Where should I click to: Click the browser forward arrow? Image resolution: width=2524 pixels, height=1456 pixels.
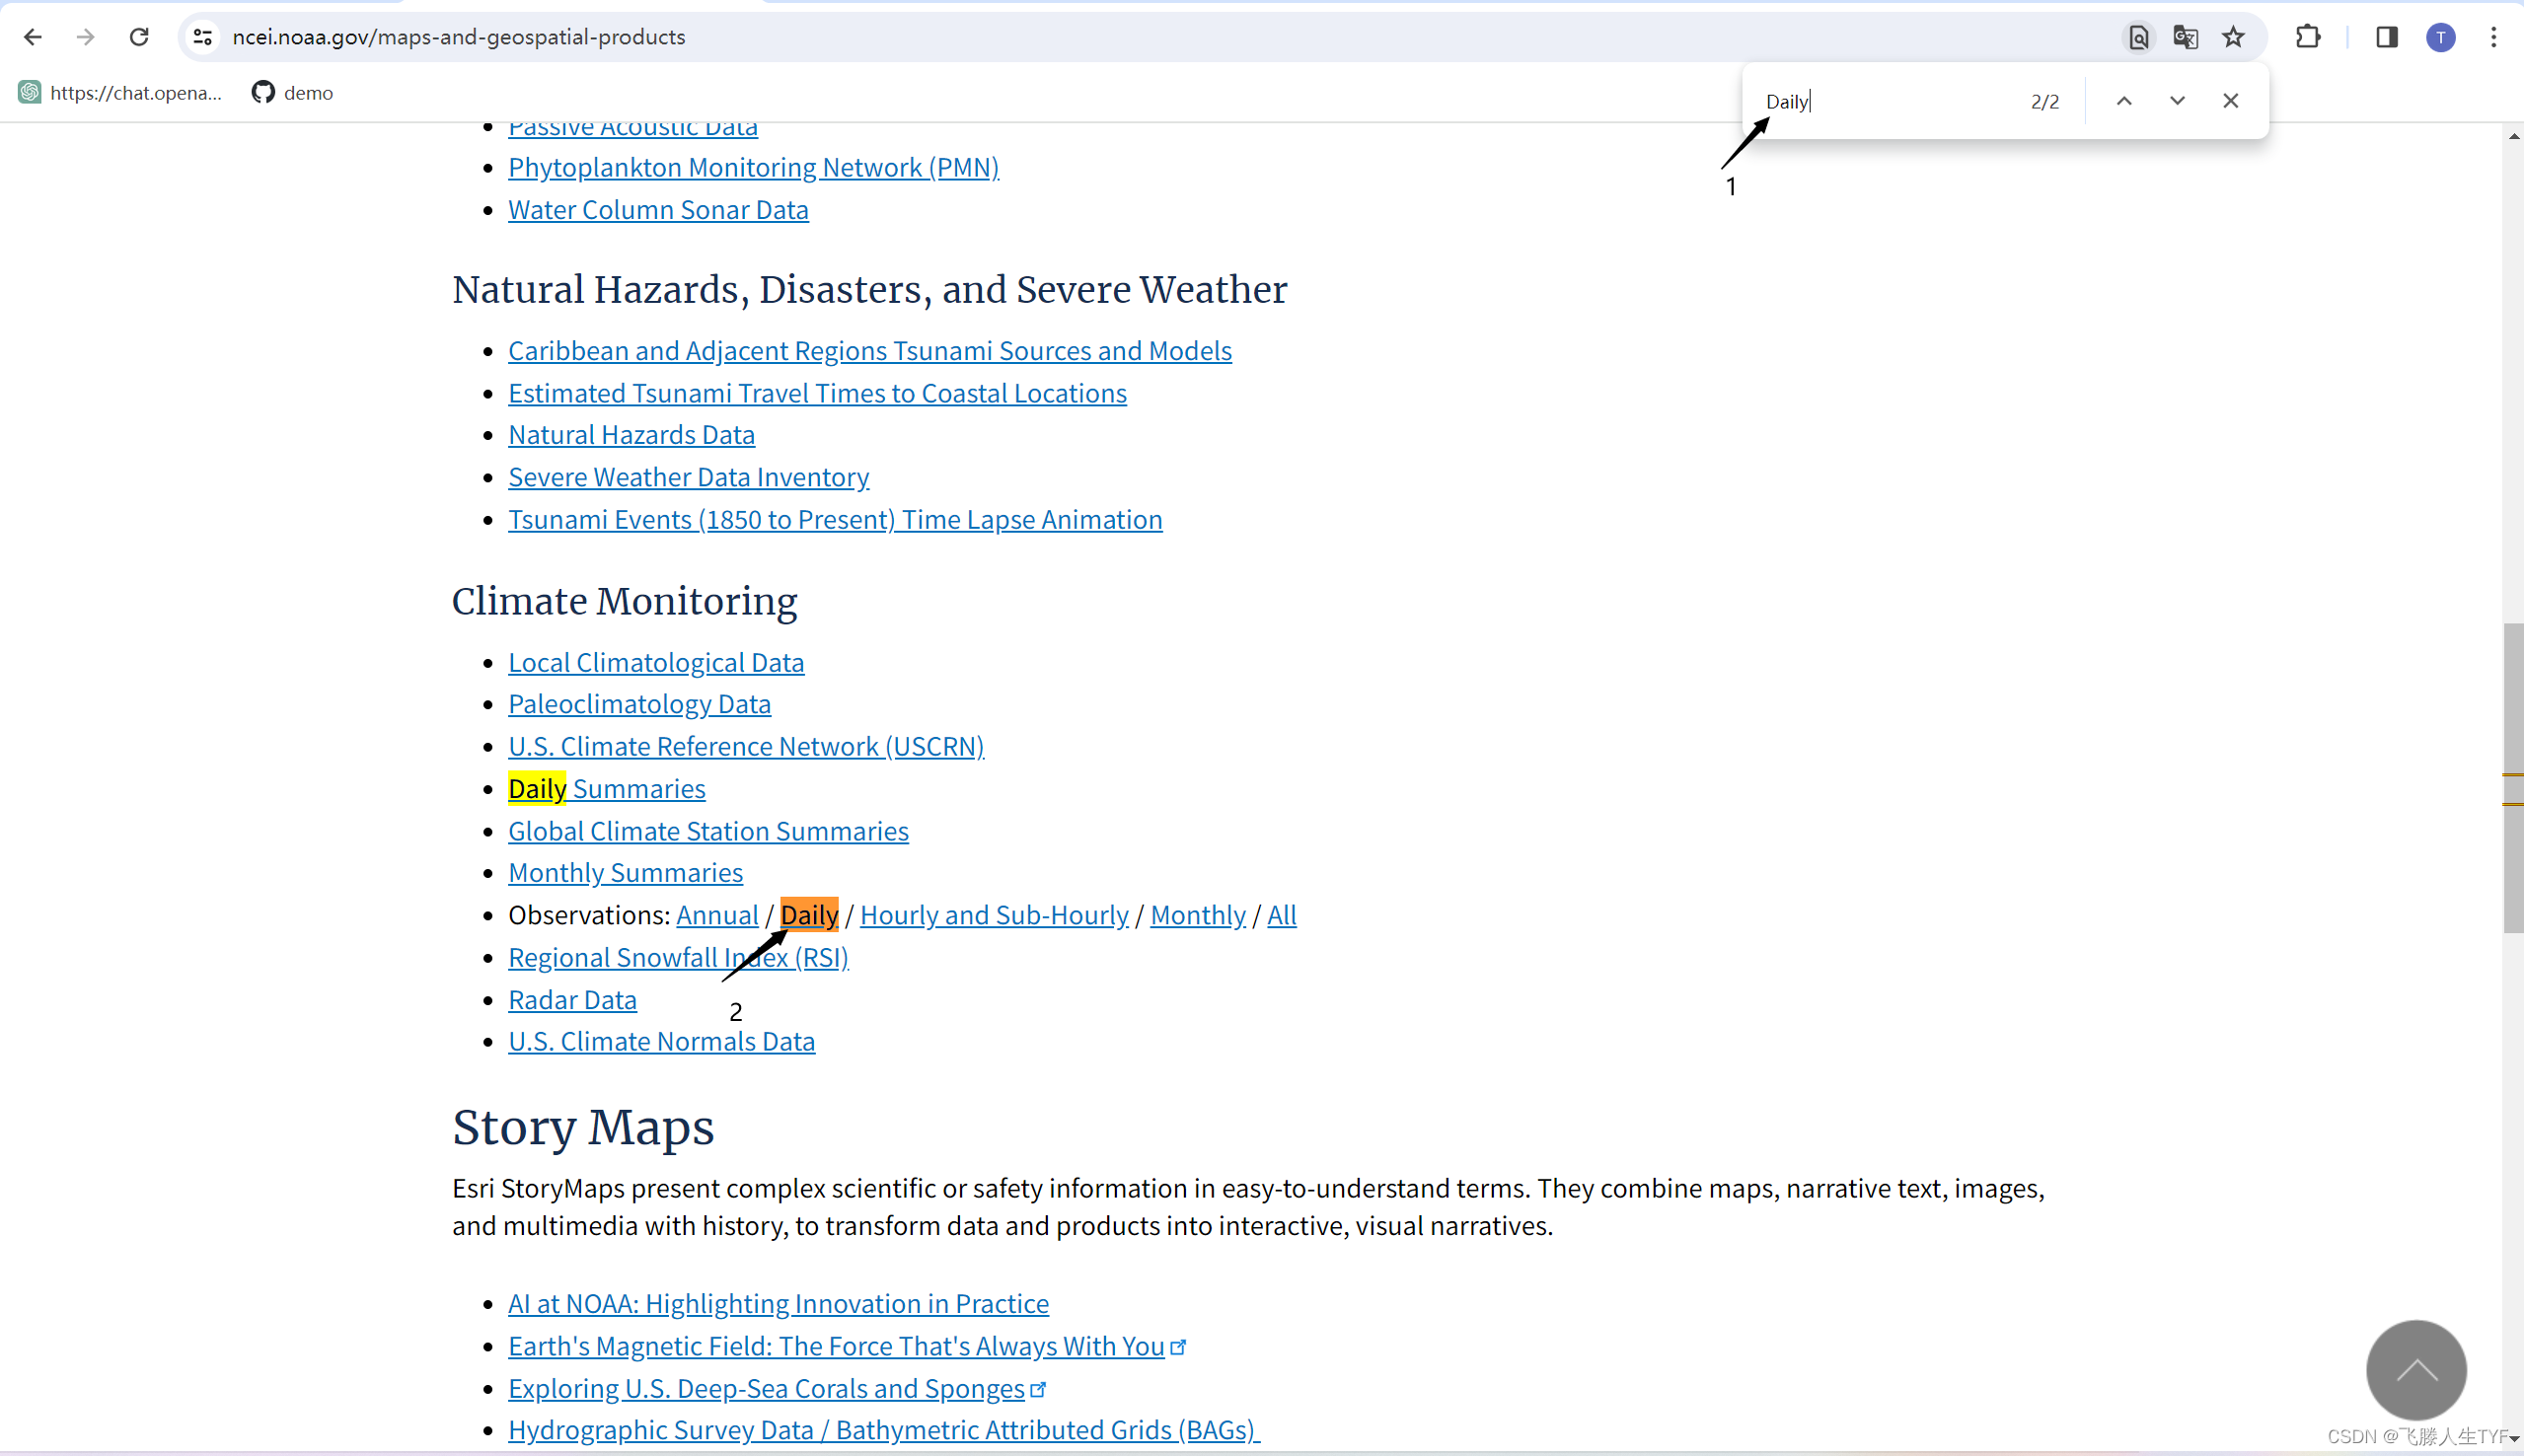pyautogui.click(x=86, y=37)
